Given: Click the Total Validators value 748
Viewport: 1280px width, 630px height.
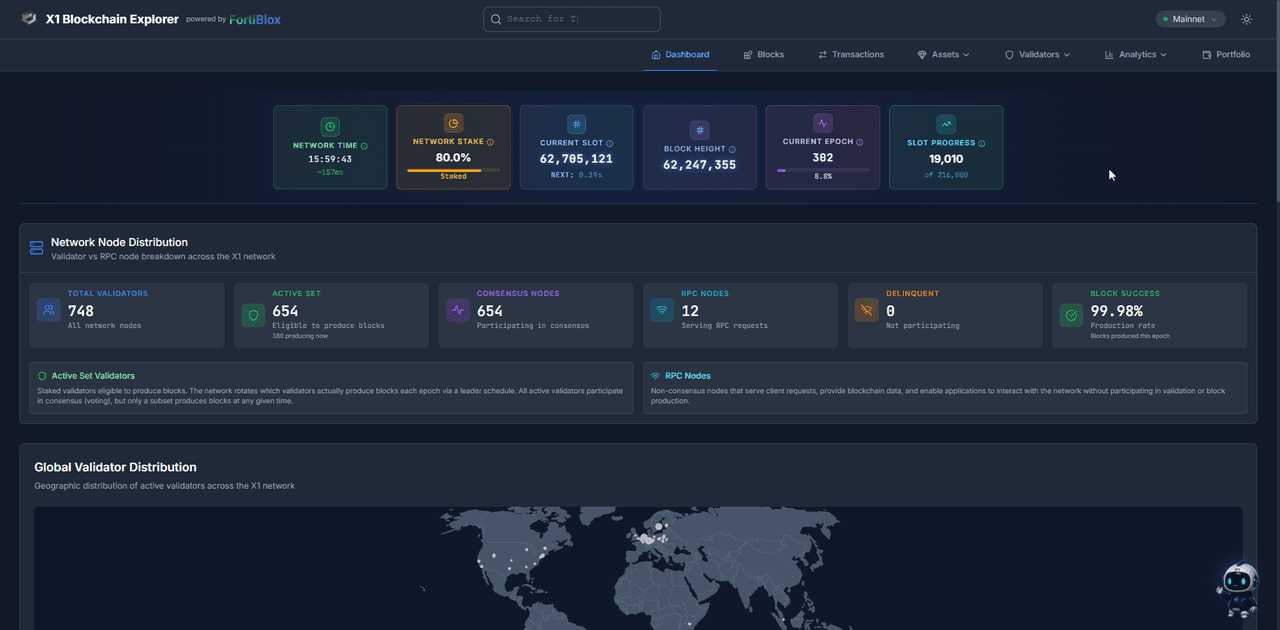Looking at the screenshot, I should pyautogui.click(x=81, y=311).
